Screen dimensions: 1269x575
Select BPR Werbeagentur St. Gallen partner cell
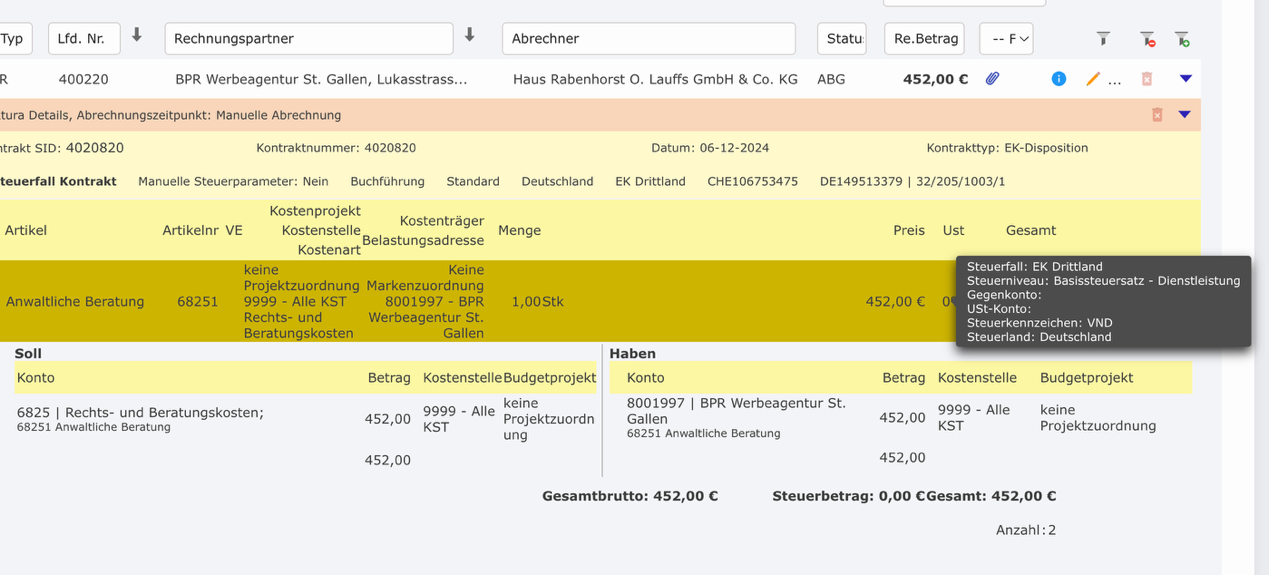pos(321,79)
